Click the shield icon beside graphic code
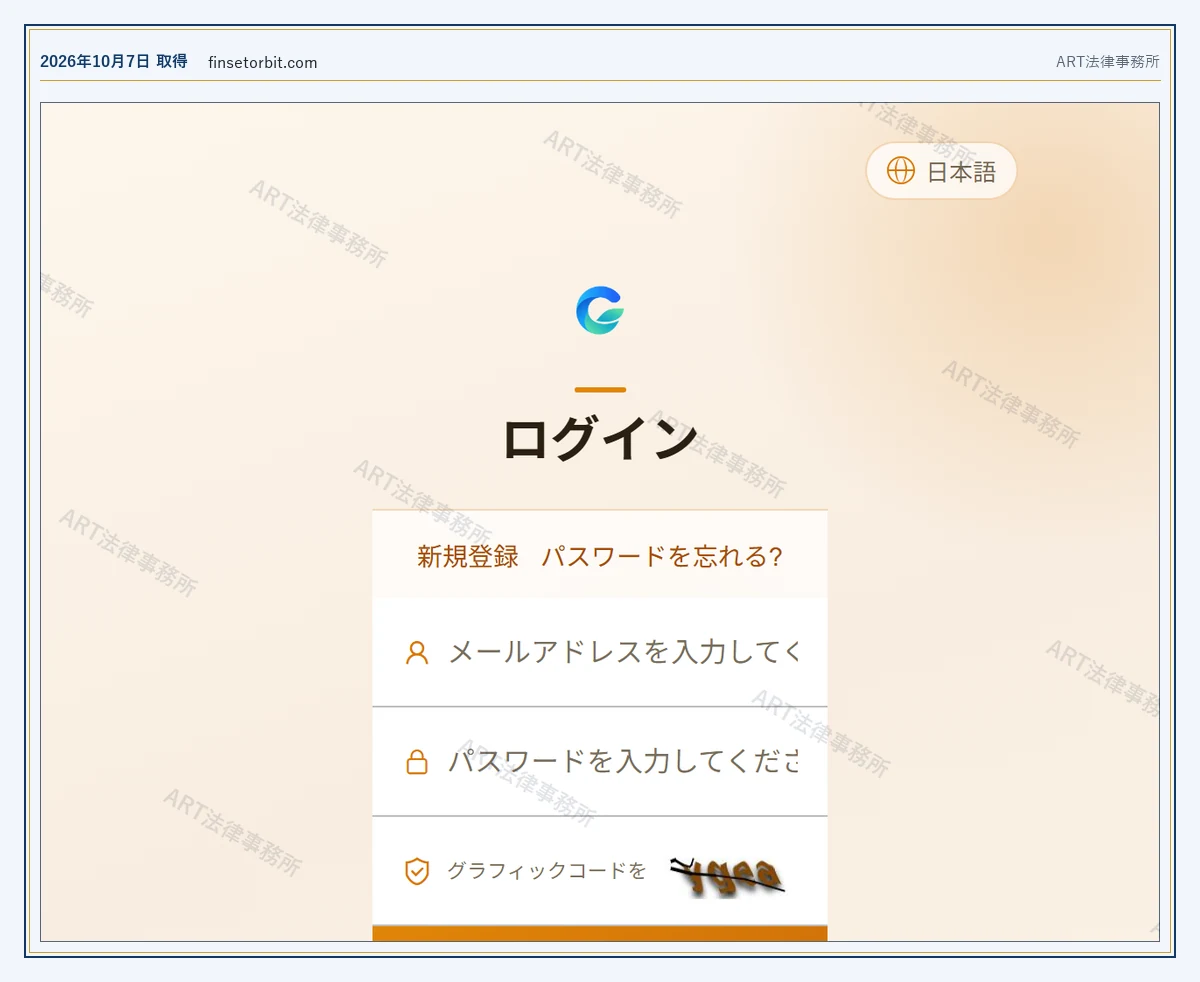The height and width of the screenshot is (982, 1200). [x=417, y=871]
